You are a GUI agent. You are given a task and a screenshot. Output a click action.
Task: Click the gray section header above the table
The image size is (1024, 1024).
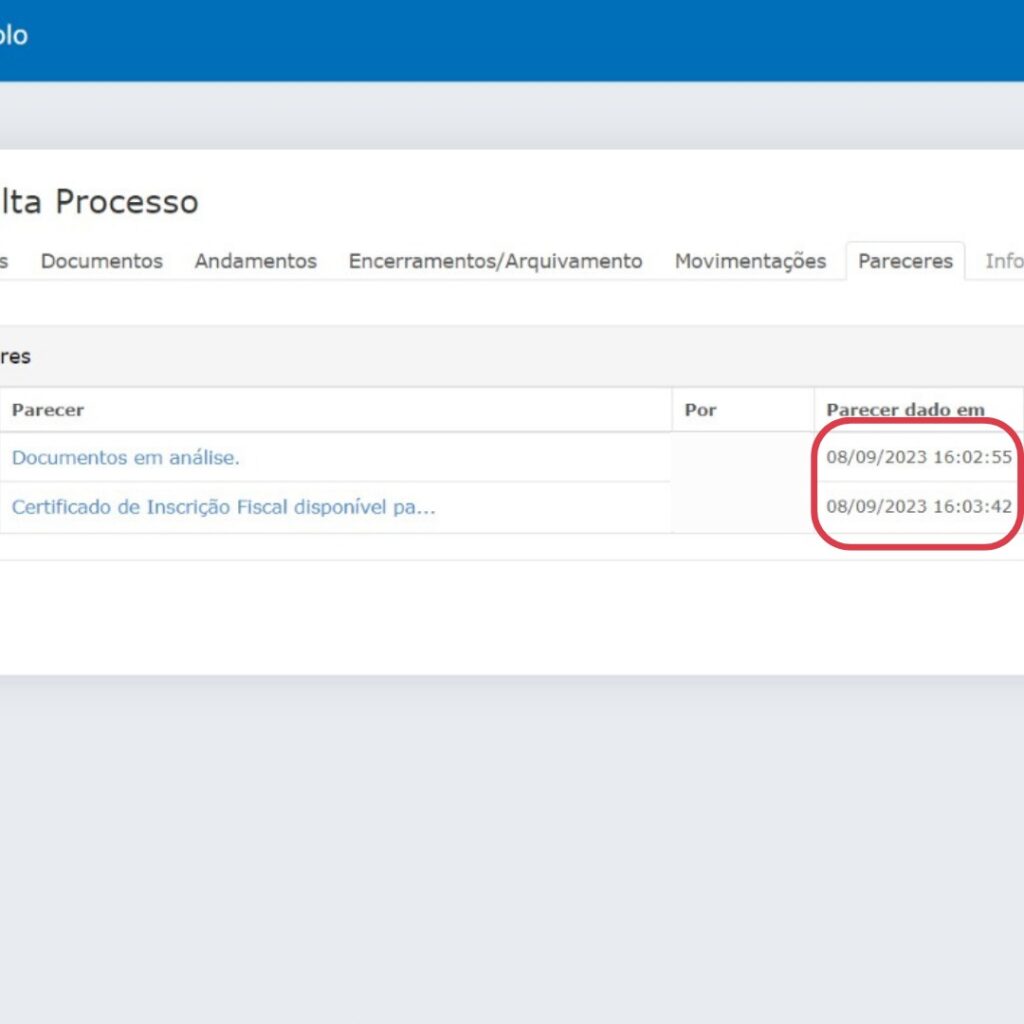[x=500, y=357]
